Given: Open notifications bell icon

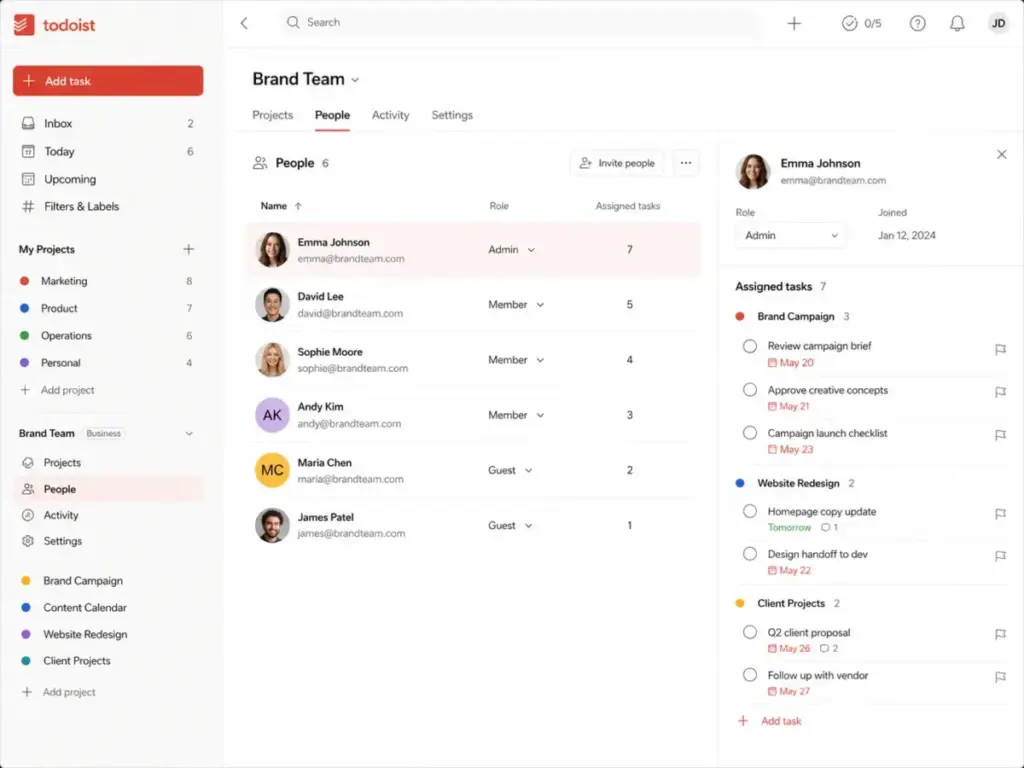Looking at the screenshot, I should 957,24.
